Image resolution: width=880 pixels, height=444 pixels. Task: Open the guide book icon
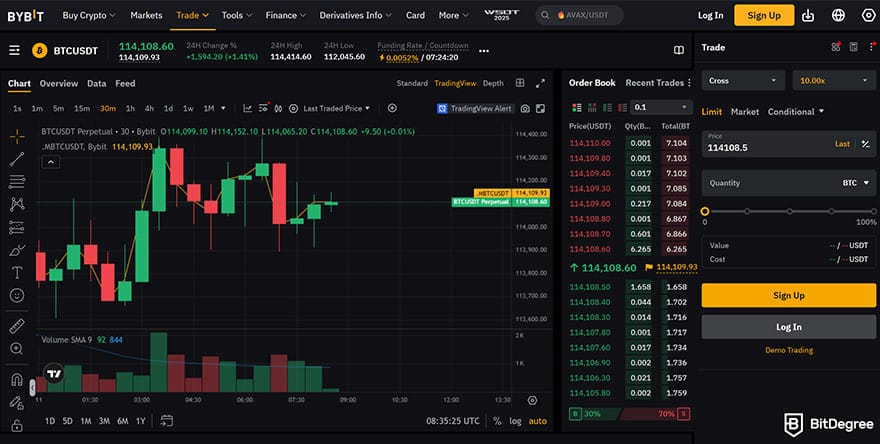click(x=679, y=51)
